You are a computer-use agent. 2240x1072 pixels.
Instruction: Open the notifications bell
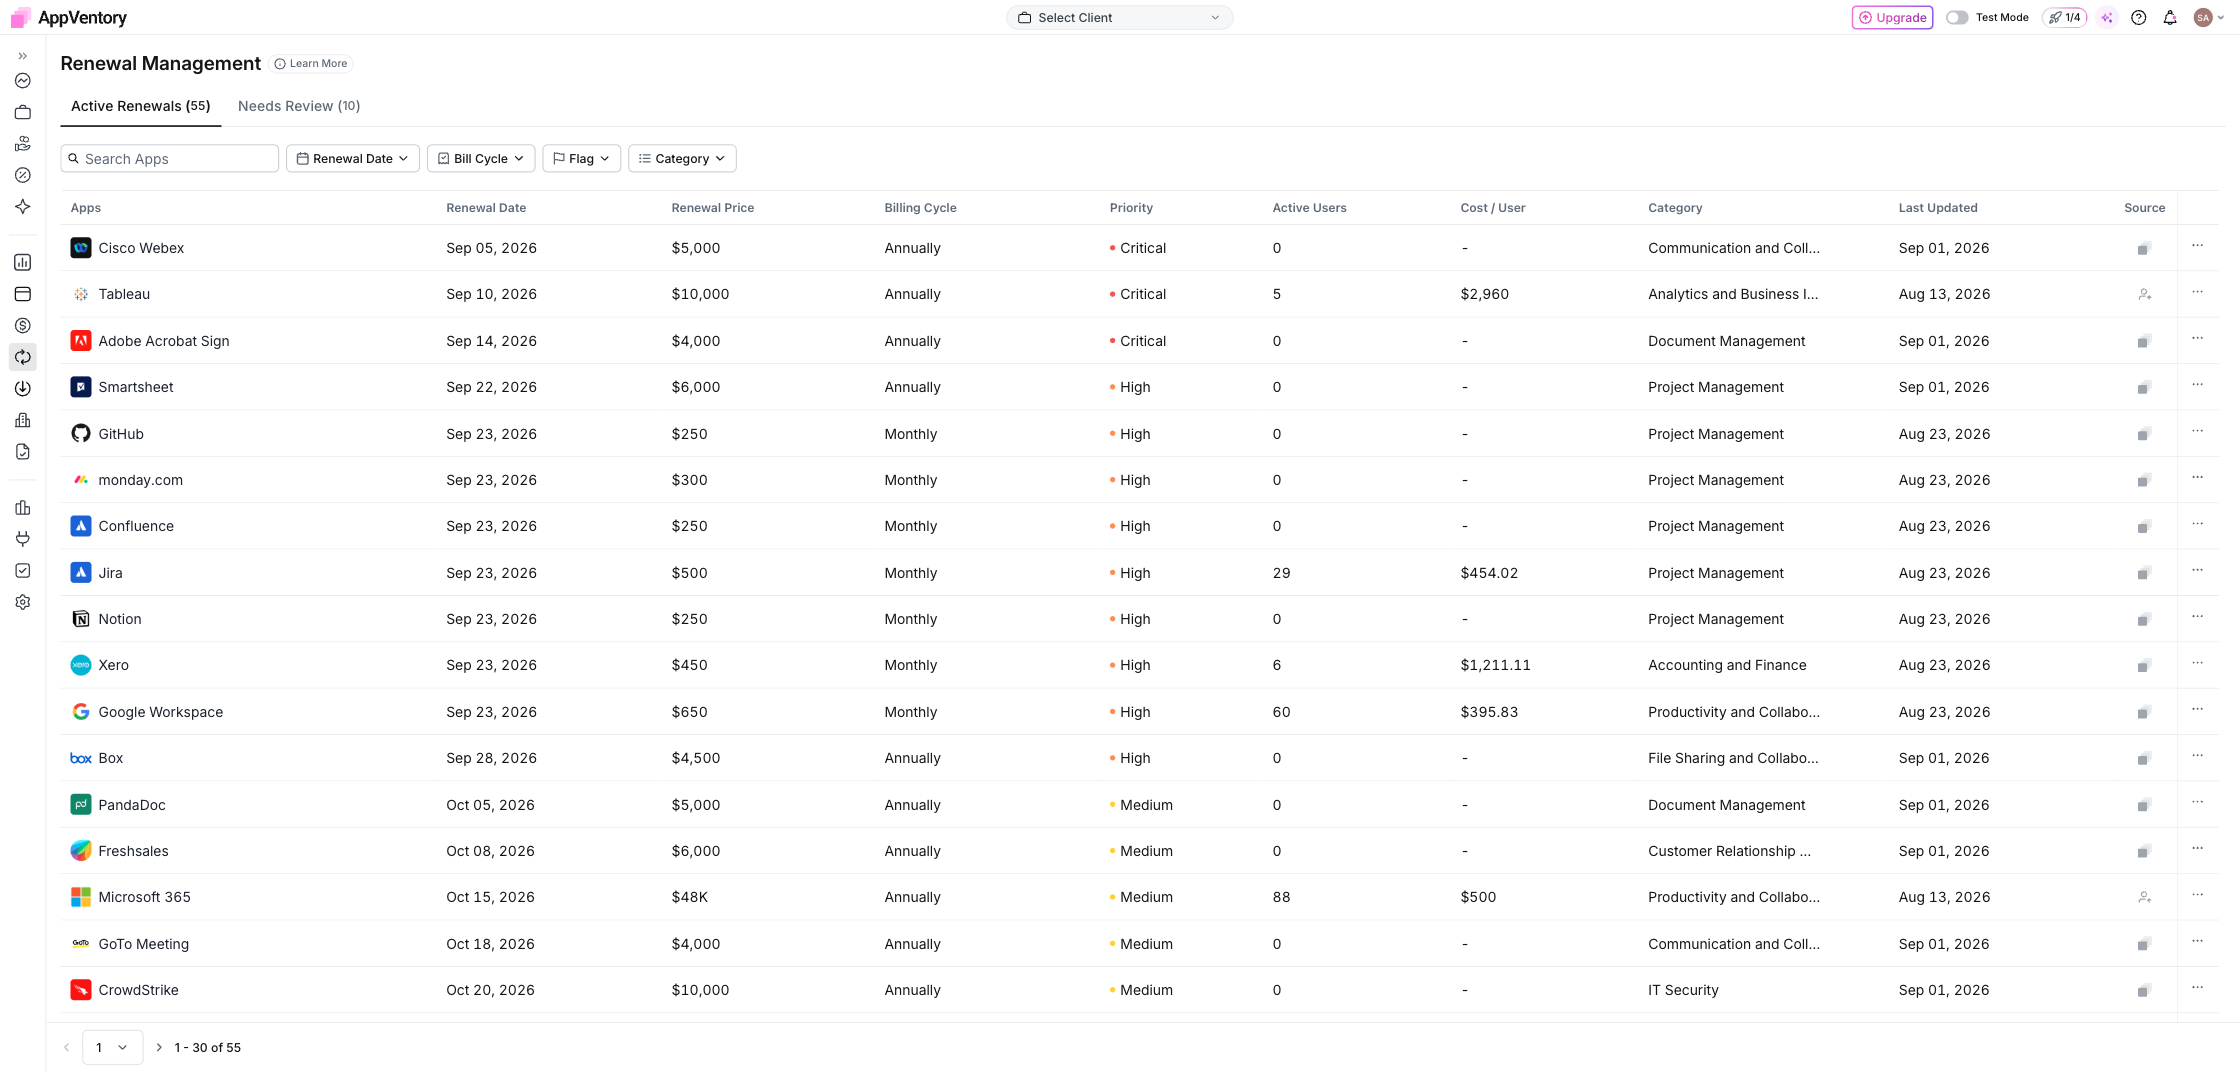[2170, 17]
